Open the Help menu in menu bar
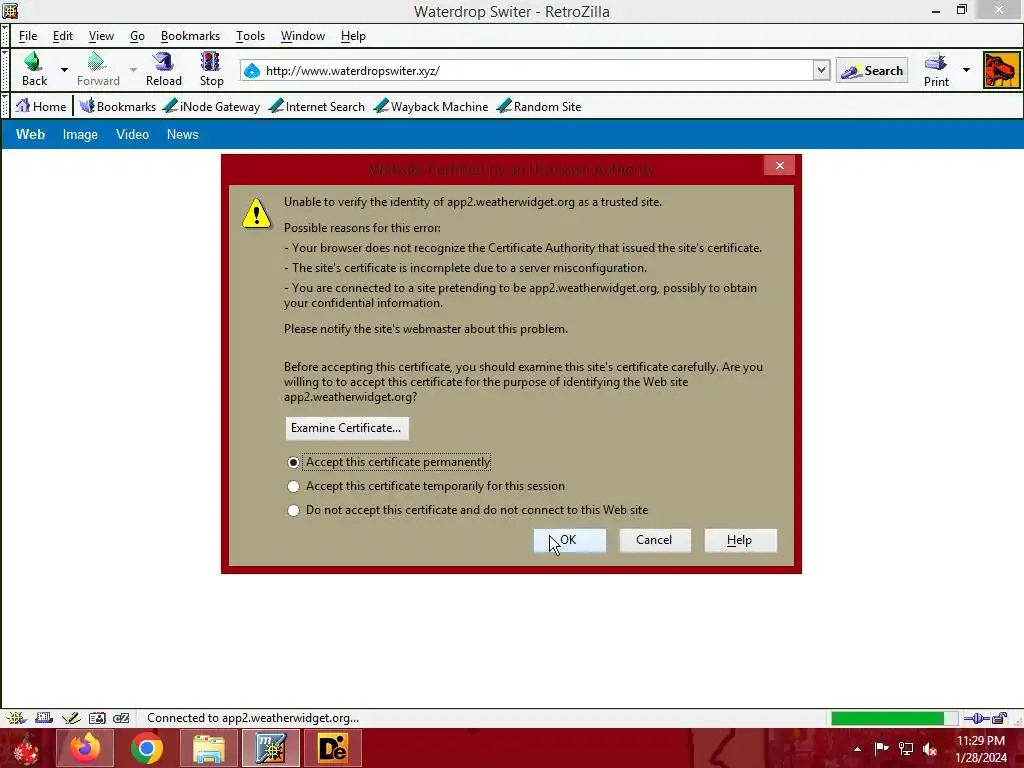Image resolution: width=1024 pixels, height=768 pixels. click(x=353, y=36)
